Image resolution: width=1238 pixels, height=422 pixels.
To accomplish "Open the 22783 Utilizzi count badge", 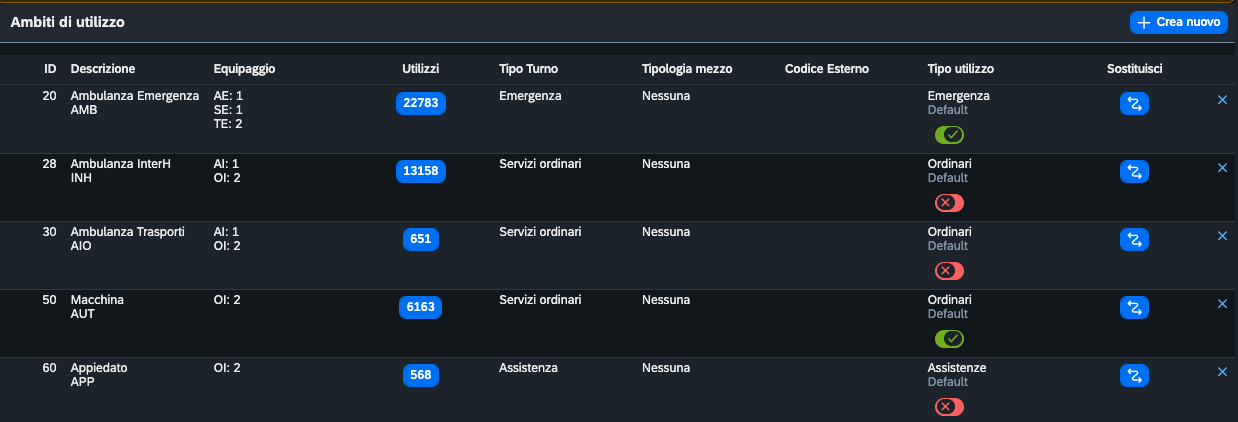I will pyautogui.click(x=421, y=103).
